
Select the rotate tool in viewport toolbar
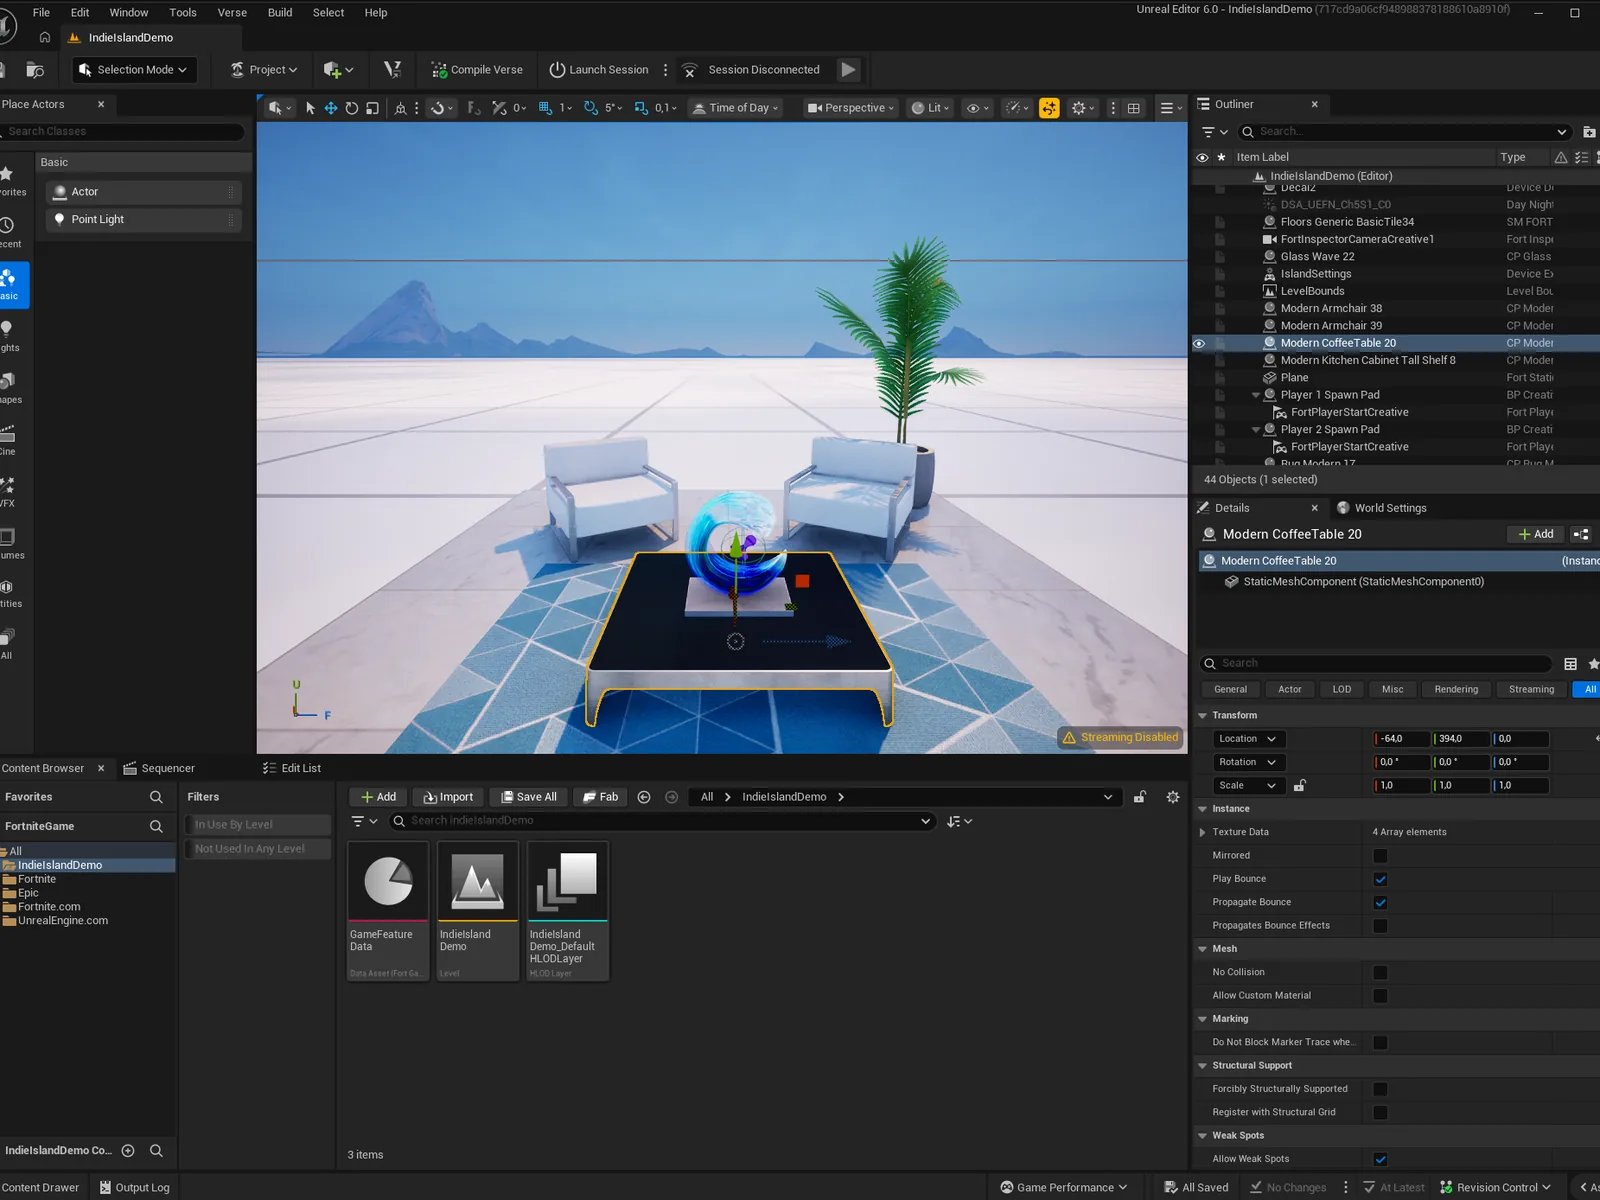[x=352, y=108]
